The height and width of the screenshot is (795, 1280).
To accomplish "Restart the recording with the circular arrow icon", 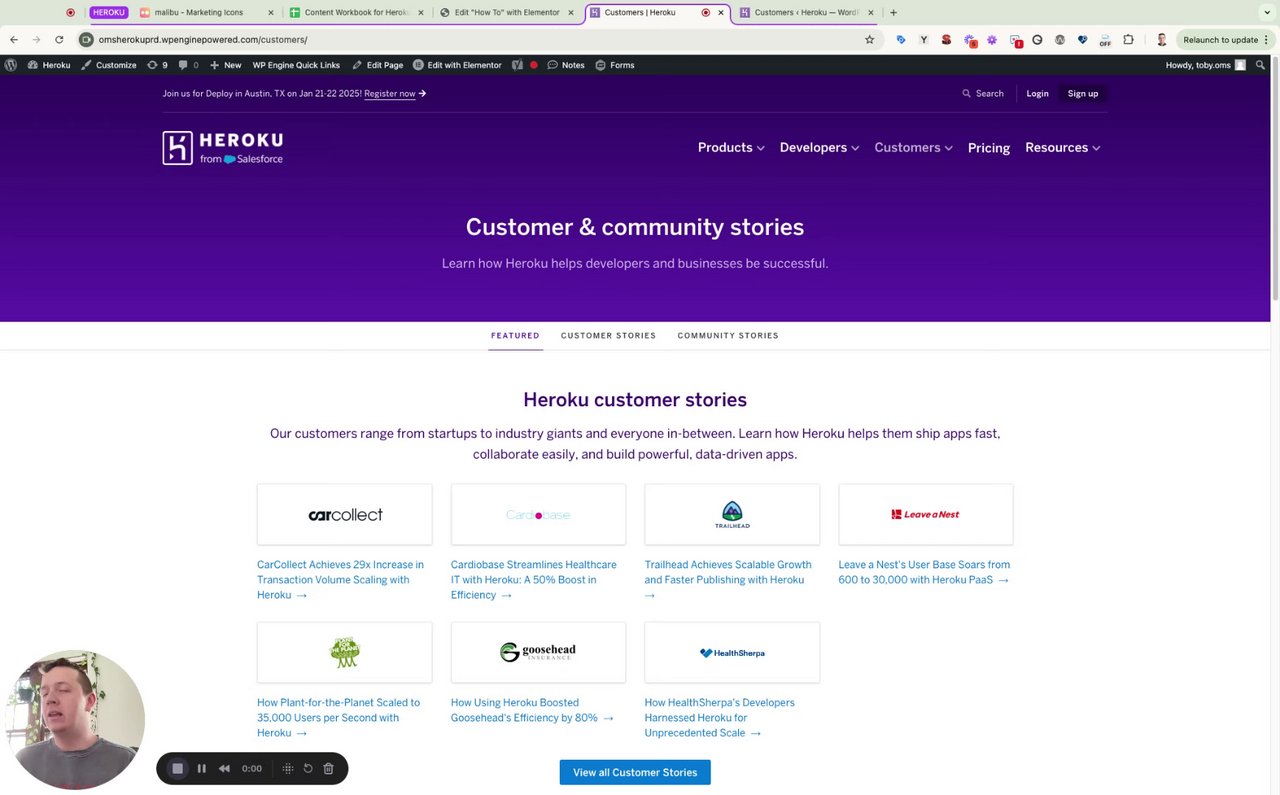I will [x=308, y=768].
